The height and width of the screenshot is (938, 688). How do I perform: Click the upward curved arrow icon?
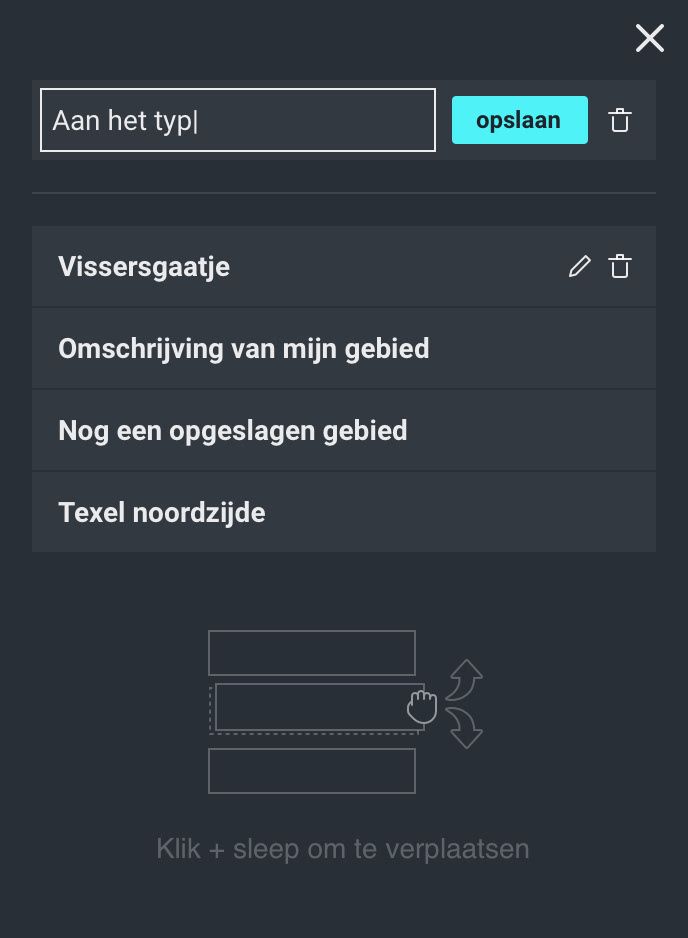tap(464, 680)
